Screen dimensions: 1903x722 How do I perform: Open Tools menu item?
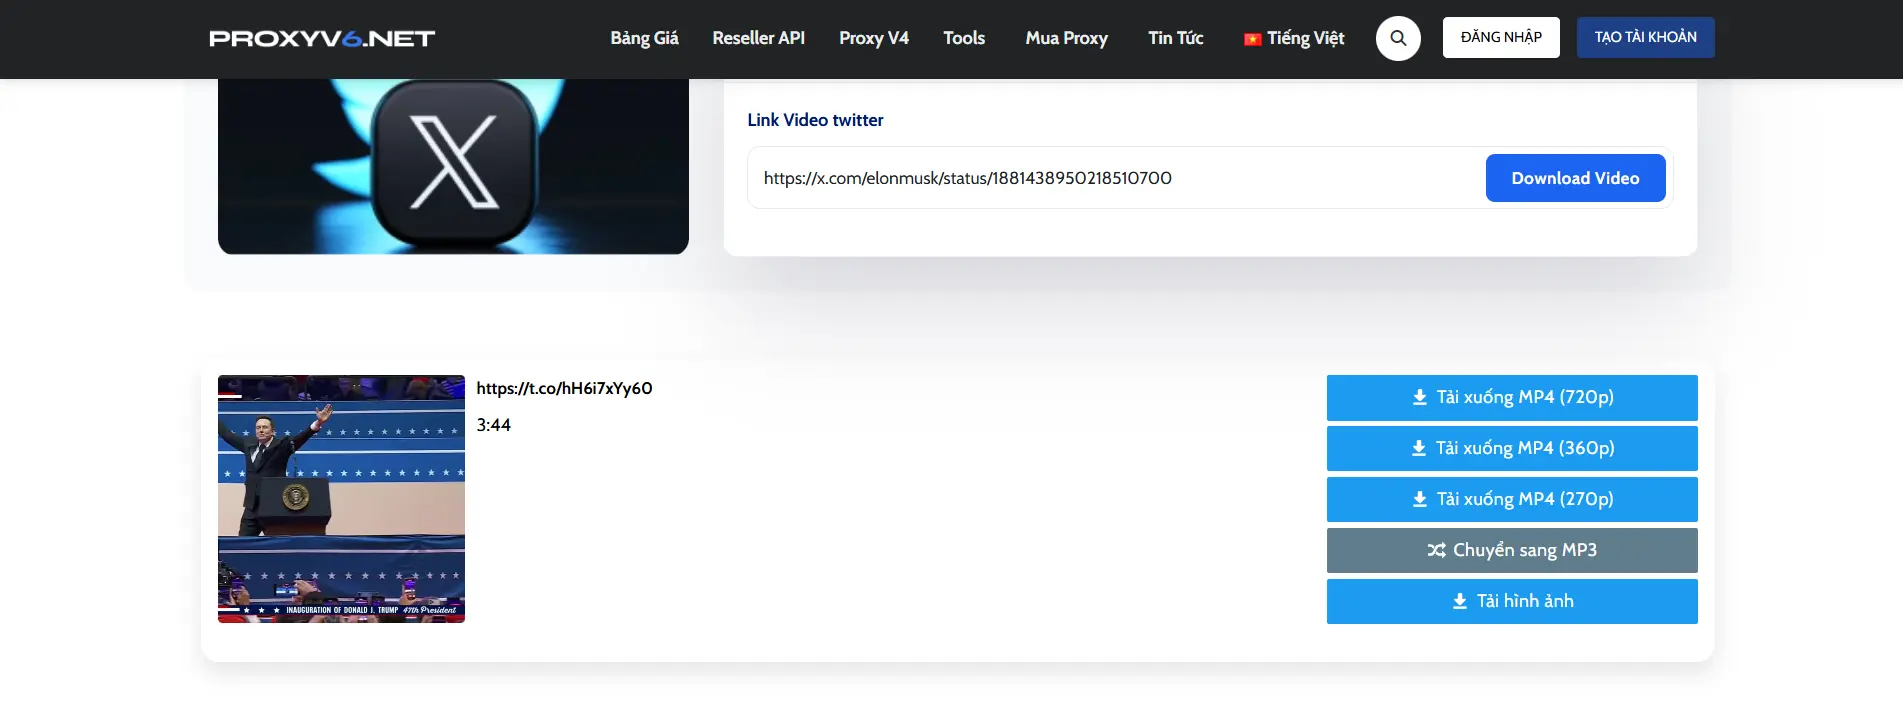pyautogui.click(x=964, y=38)
